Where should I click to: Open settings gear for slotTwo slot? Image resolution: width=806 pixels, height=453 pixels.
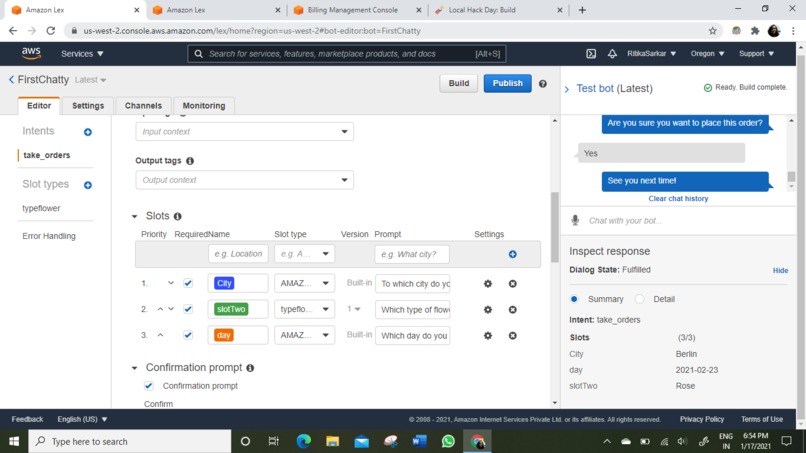click(x=488, y=310)
